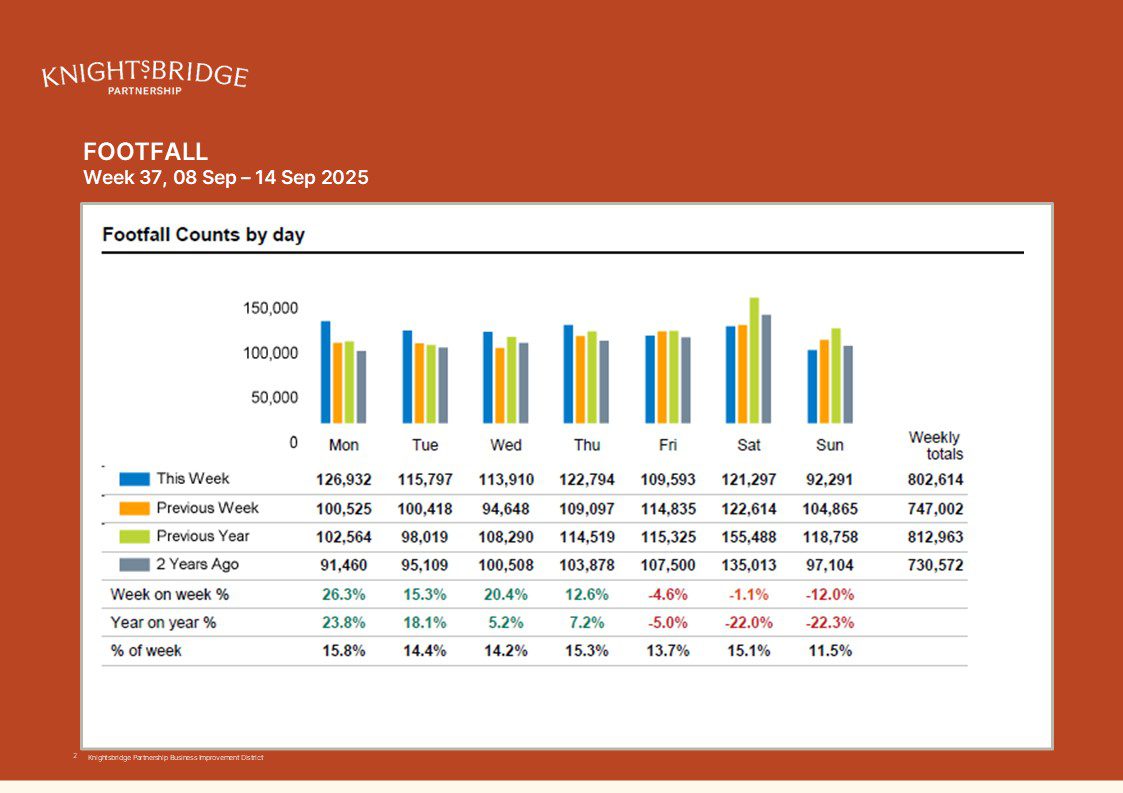Select the green Previous Year legend swatch
1123x793 pixels.
(134, 536)
